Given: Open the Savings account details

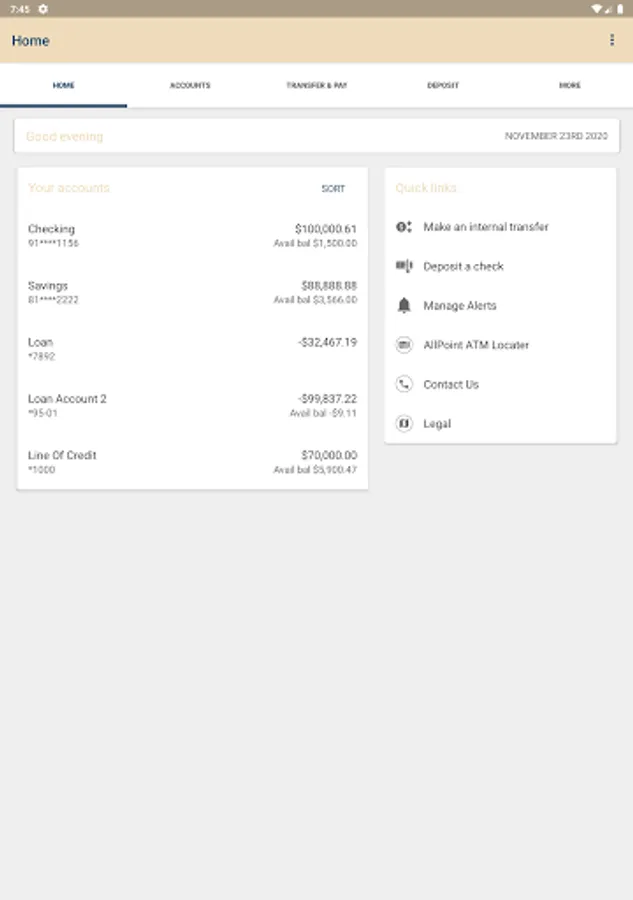Looking at the screenshot, I should 192,292.
